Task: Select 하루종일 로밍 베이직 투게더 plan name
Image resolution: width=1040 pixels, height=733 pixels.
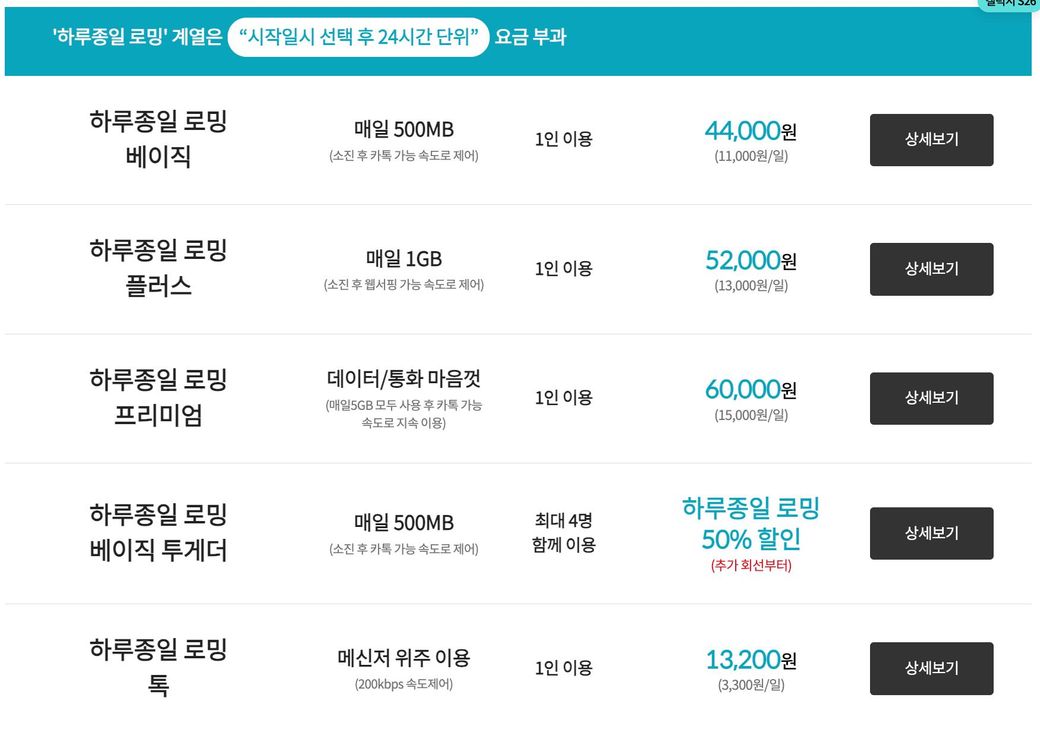Action: (x=158, y=532)
